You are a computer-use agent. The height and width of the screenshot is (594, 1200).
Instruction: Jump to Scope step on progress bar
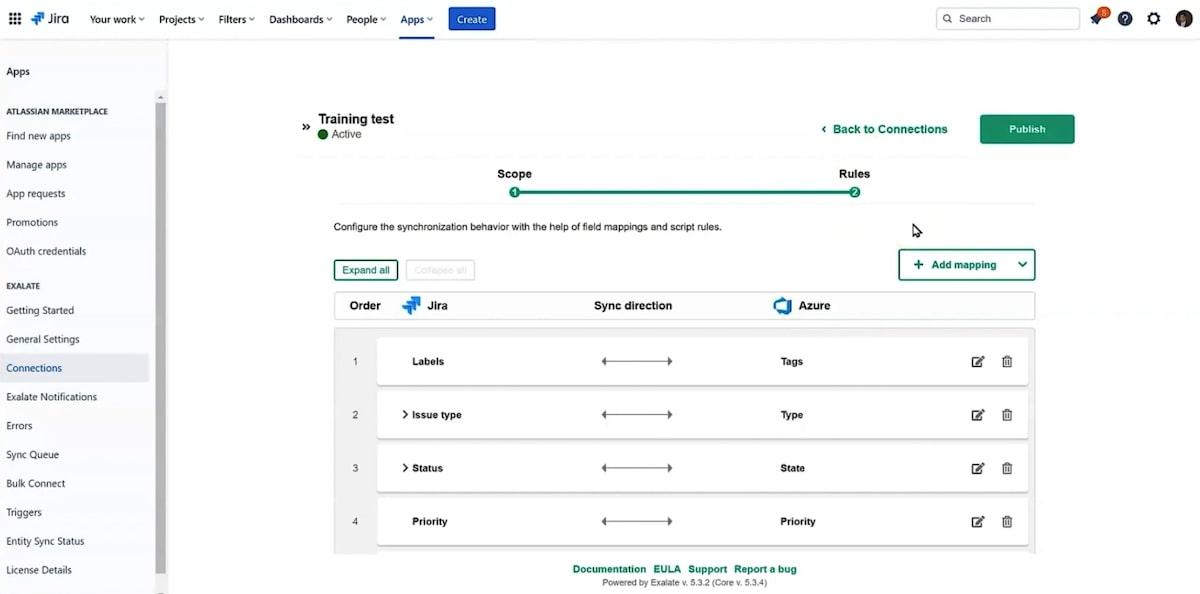point(514,192)
